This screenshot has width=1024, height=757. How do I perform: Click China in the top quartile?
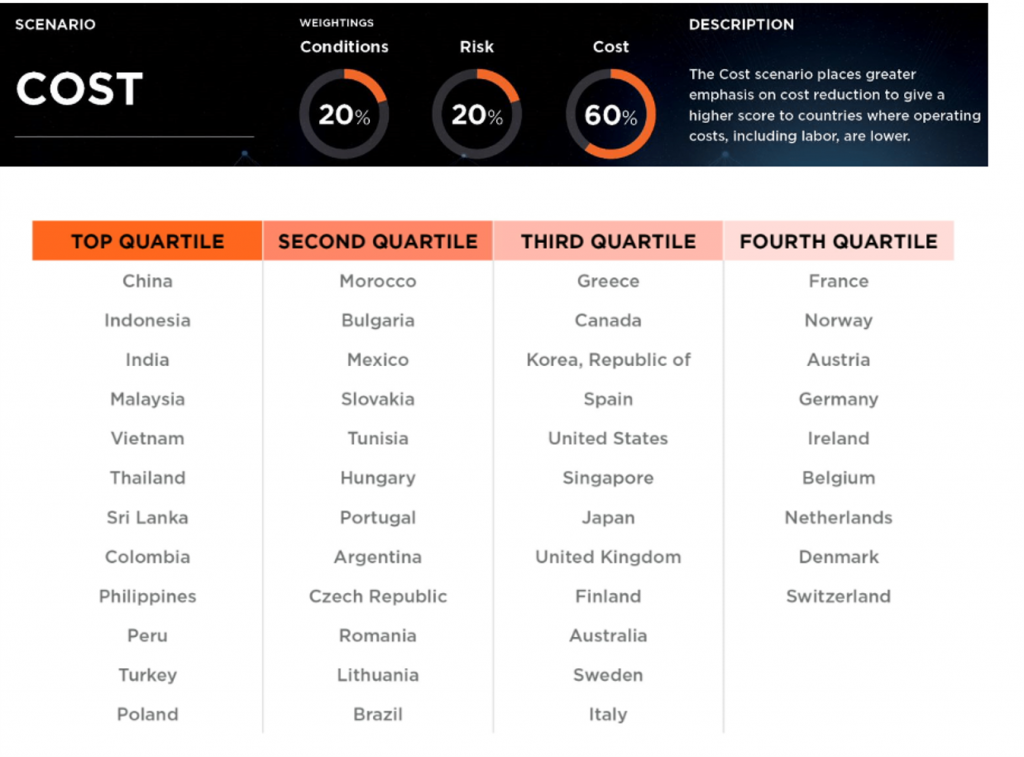[x=148, y=281]
